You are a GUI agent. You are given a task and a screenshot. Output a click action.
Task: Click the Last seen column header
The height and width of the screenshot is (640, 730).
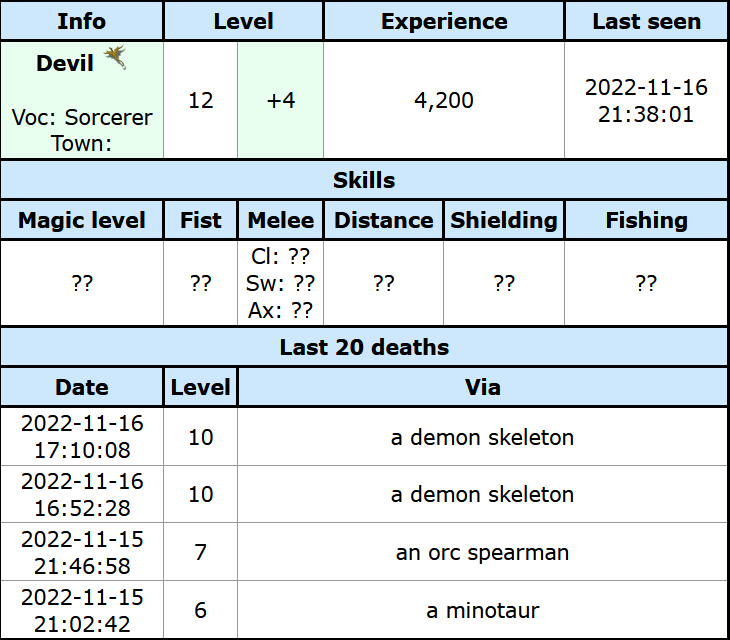(x=646, y=21)
